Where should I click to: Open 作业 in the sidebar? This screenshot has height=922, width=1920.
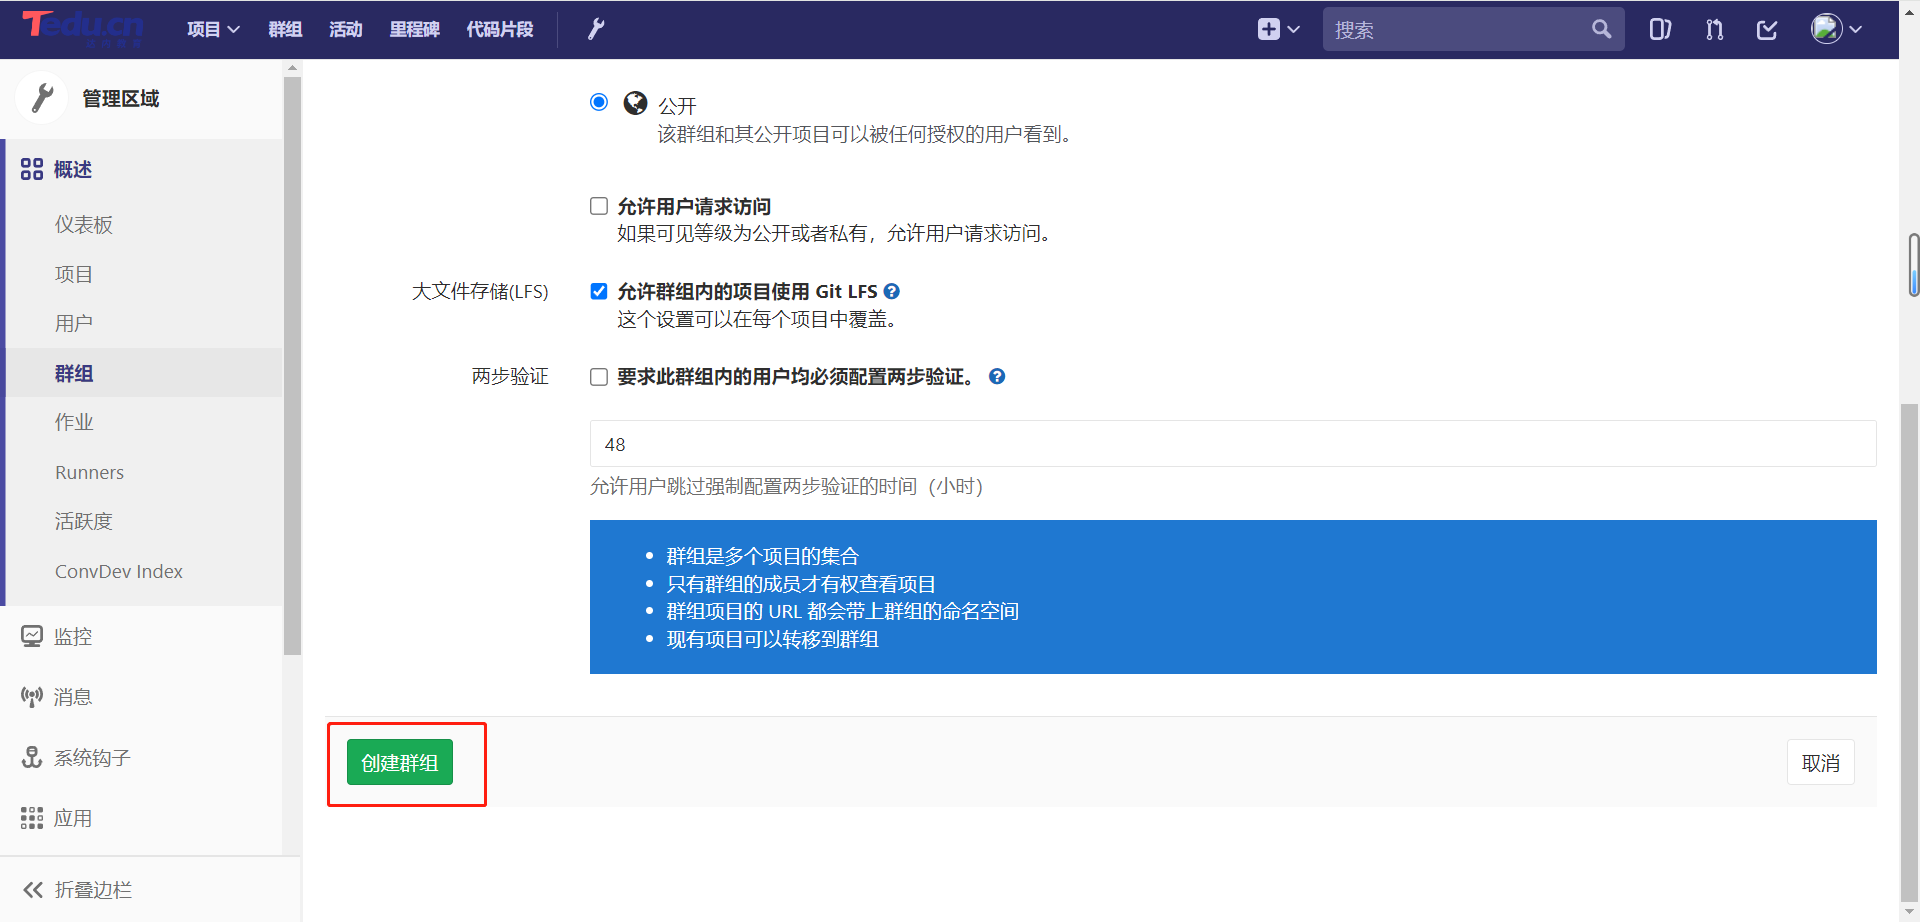[74, 422]
